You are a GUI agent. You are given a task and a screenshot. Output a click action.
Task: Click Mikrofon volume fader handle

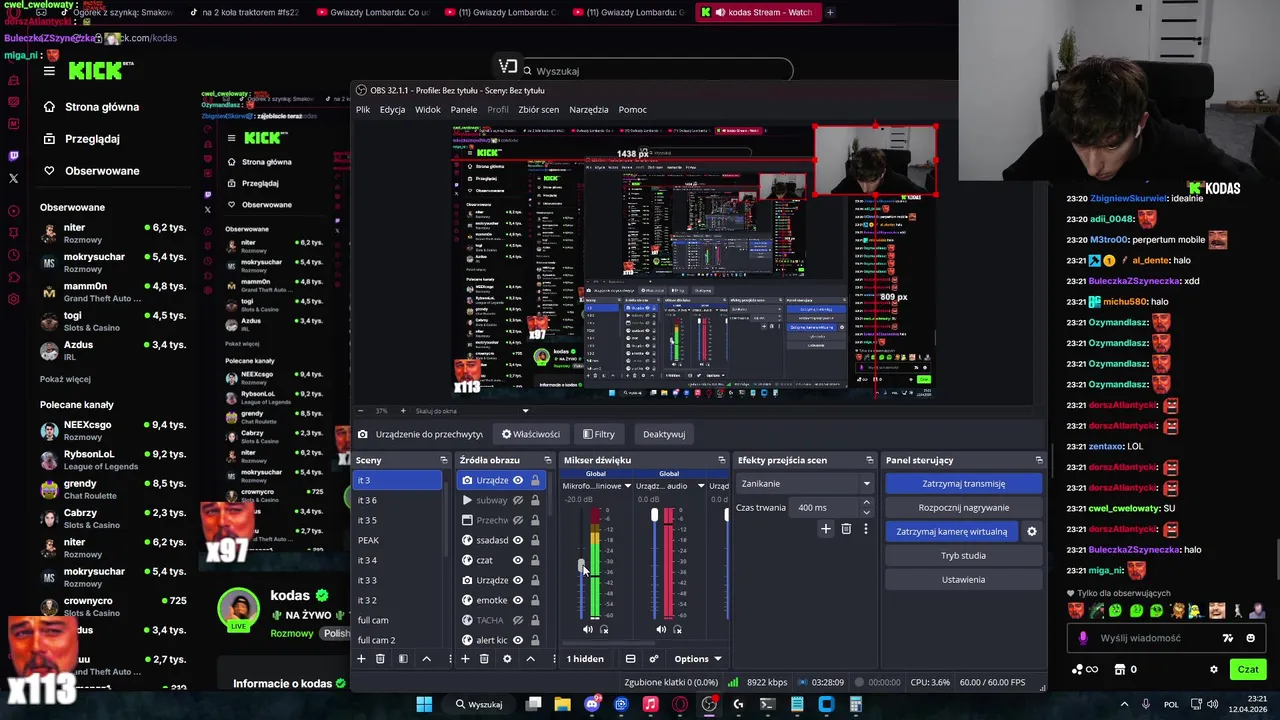(x=581, y=566)
